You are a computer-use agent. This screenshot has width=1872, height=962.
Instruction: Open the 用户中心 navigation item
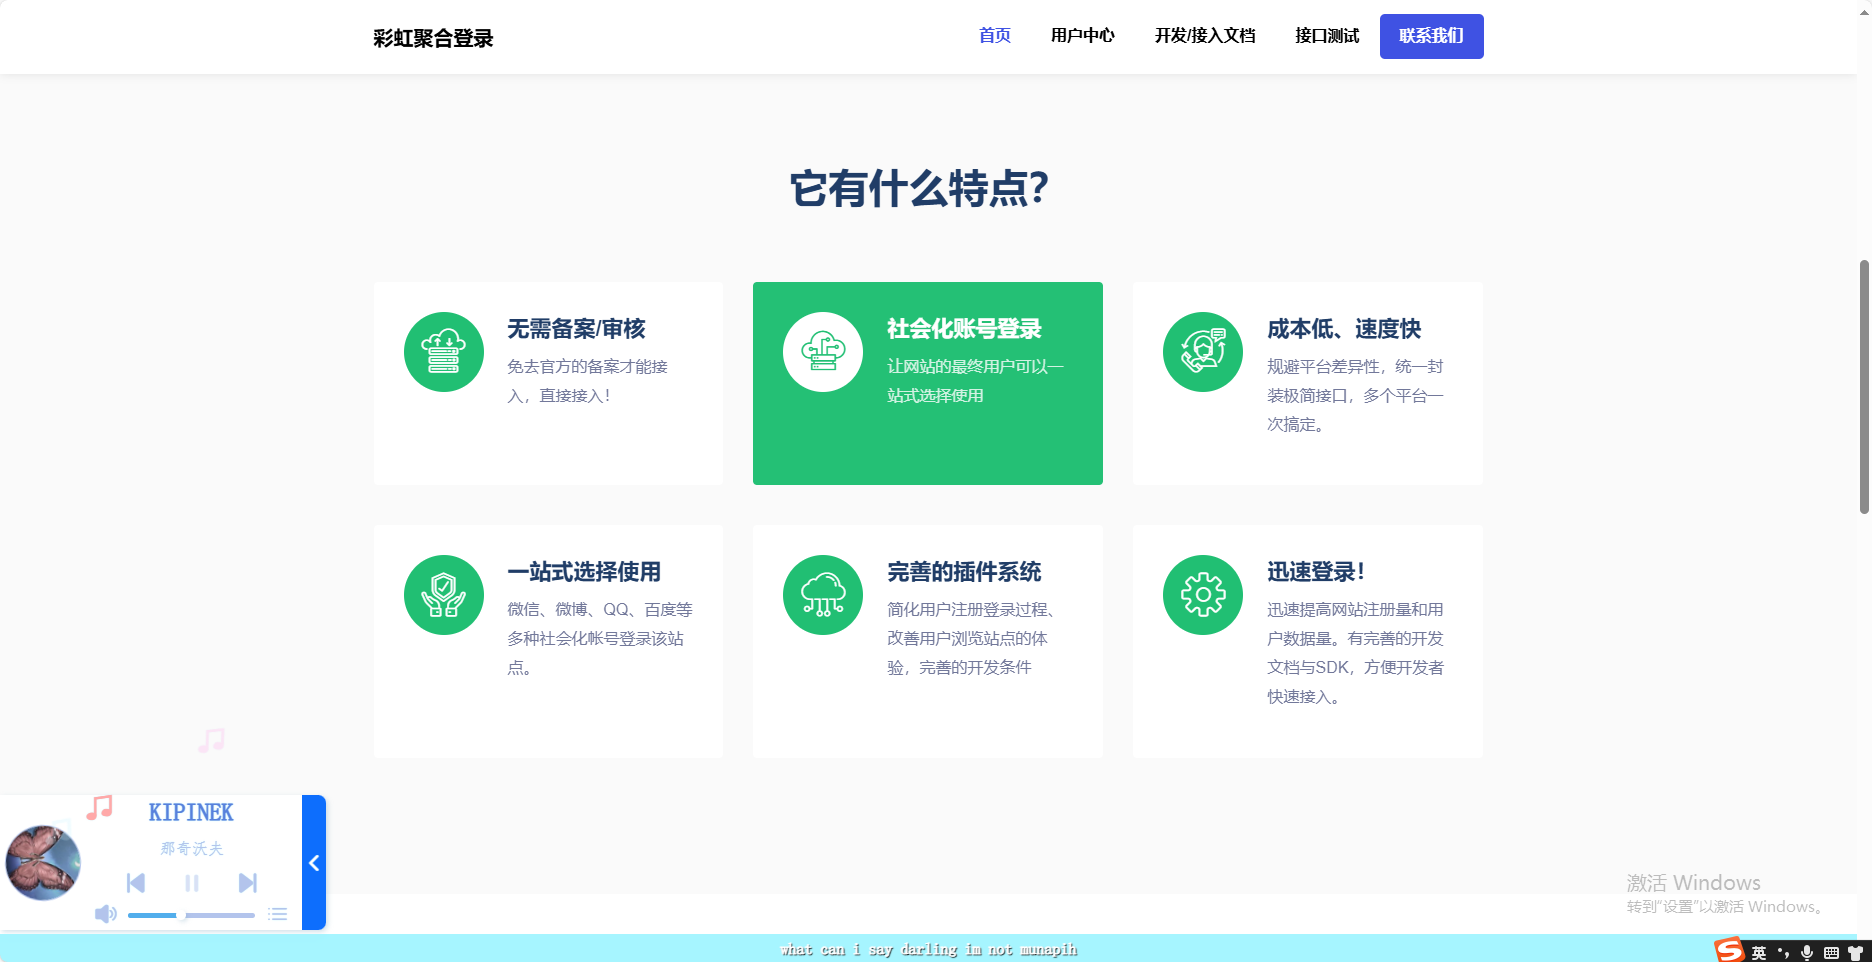point(1083,36)
